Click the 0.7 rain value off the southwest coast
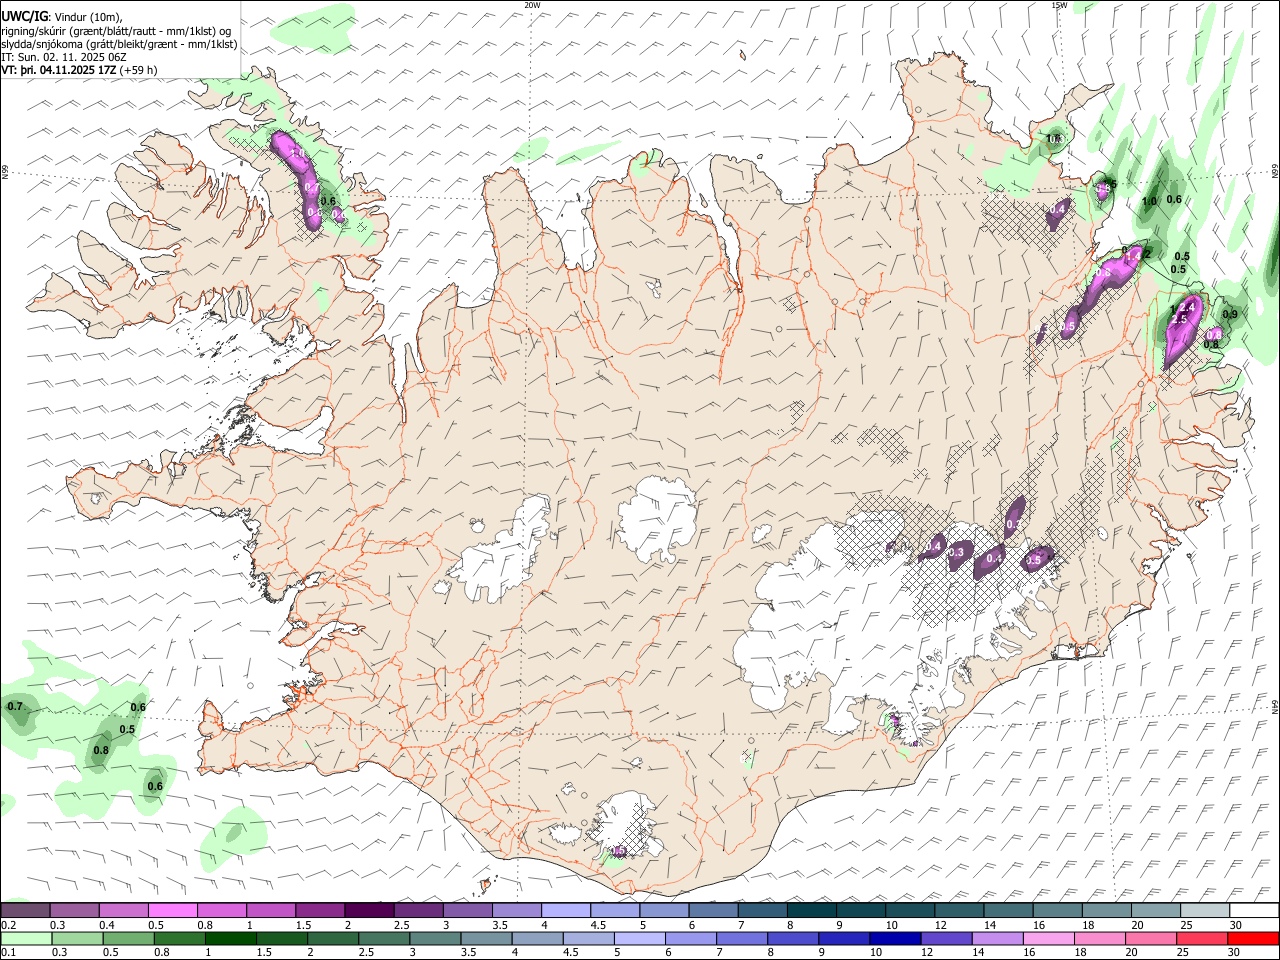The image size is (1280, 960). [x=14, y=707]
